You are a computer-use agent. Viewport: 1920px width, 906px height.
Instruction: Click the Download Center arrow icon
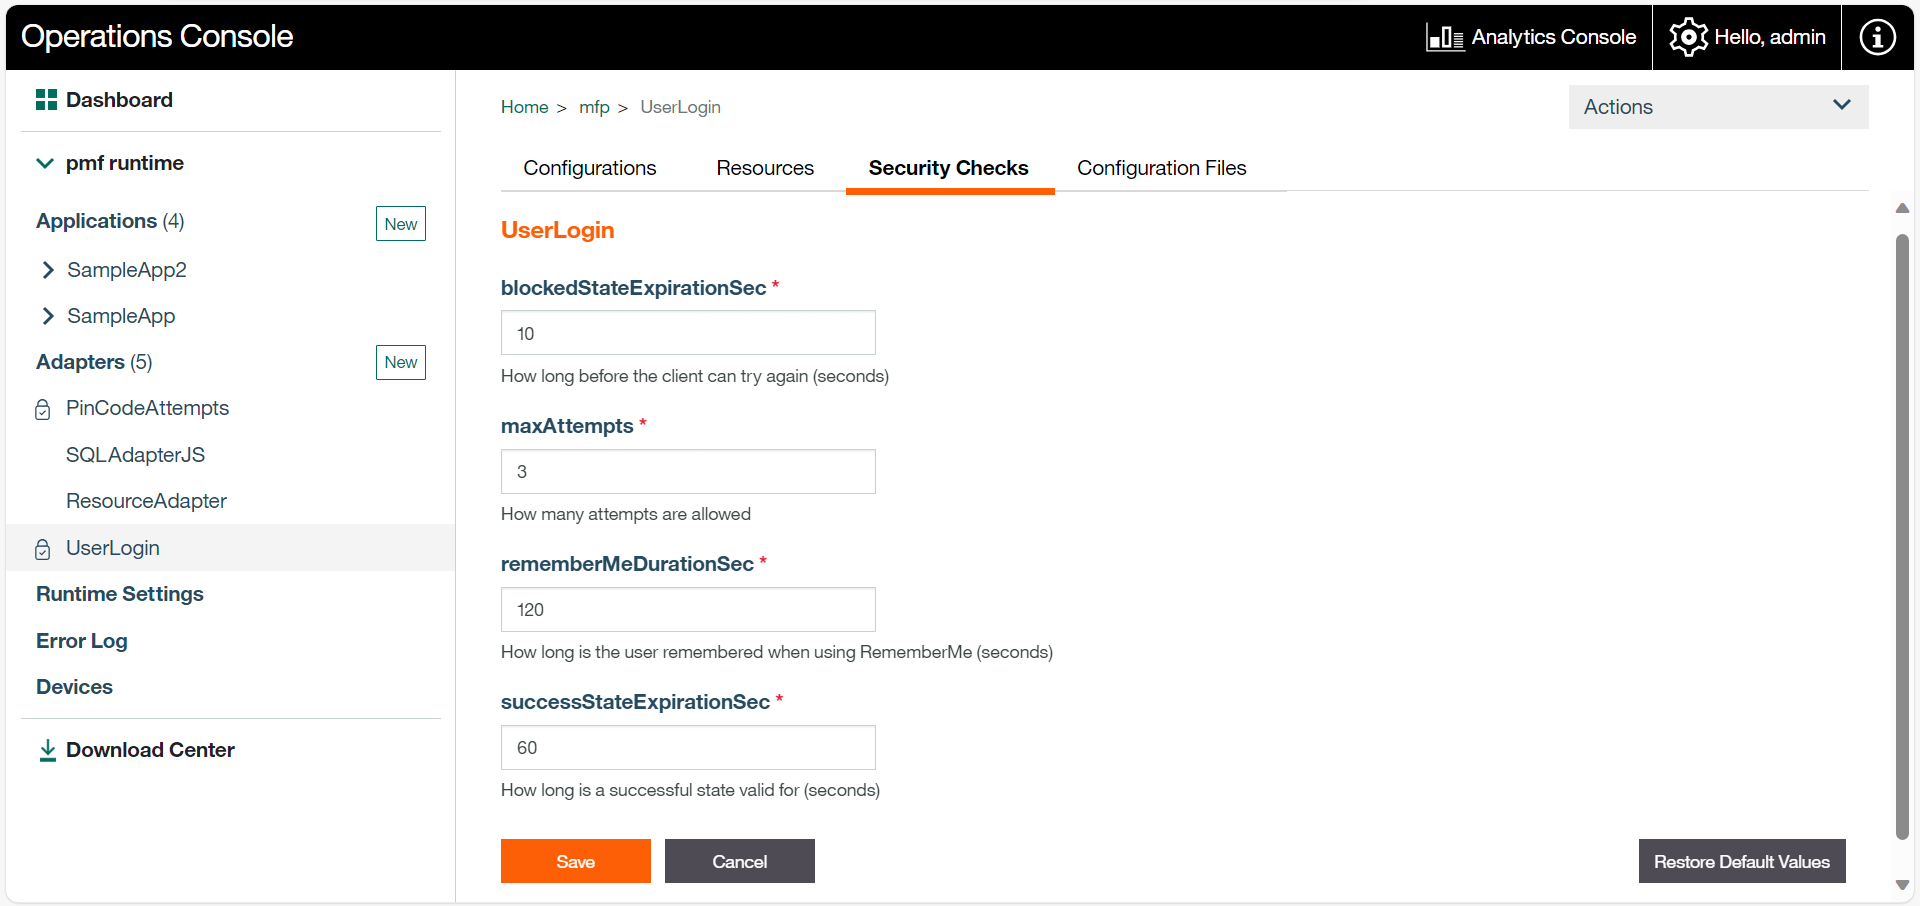click(x=47, y=750)
